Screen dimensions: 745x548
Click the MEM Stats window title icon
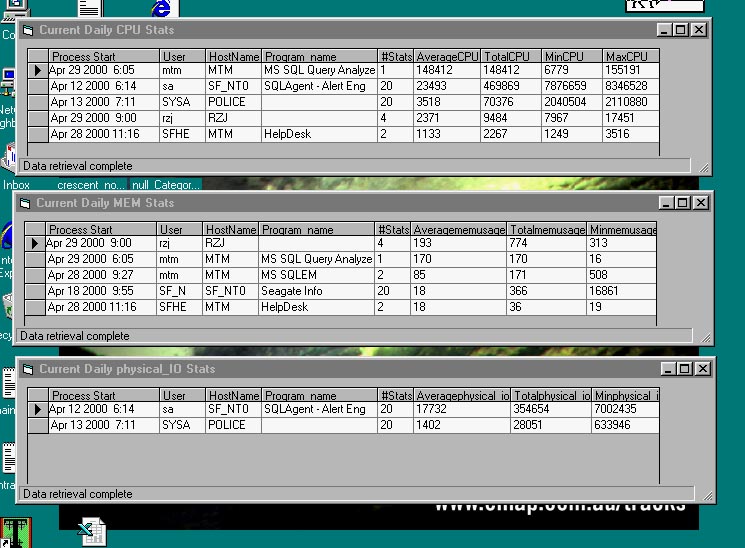click(x=25, y=203)
